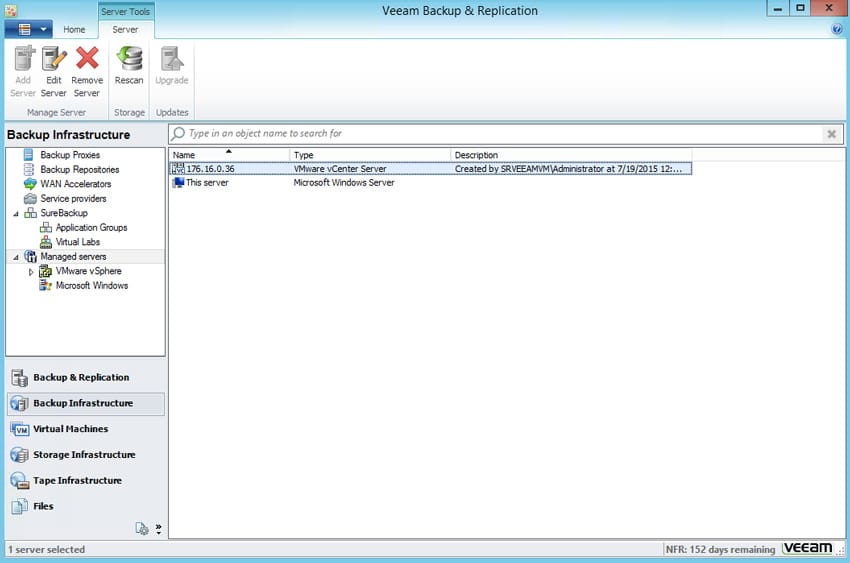This screenshot has height=563, width=850.
Task: Switch to the Home ribbon tab
Action: [74, 30]
